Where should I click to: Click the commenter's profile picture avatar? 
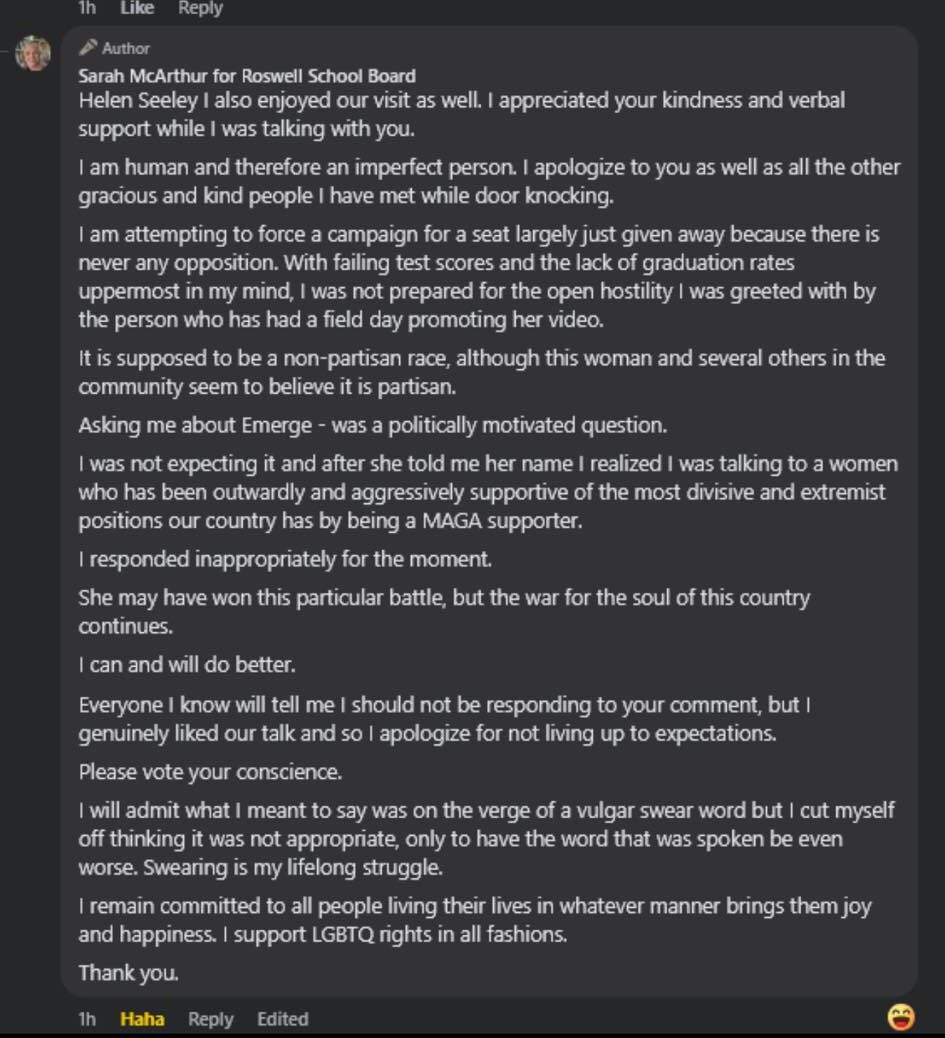pos(33,53)
